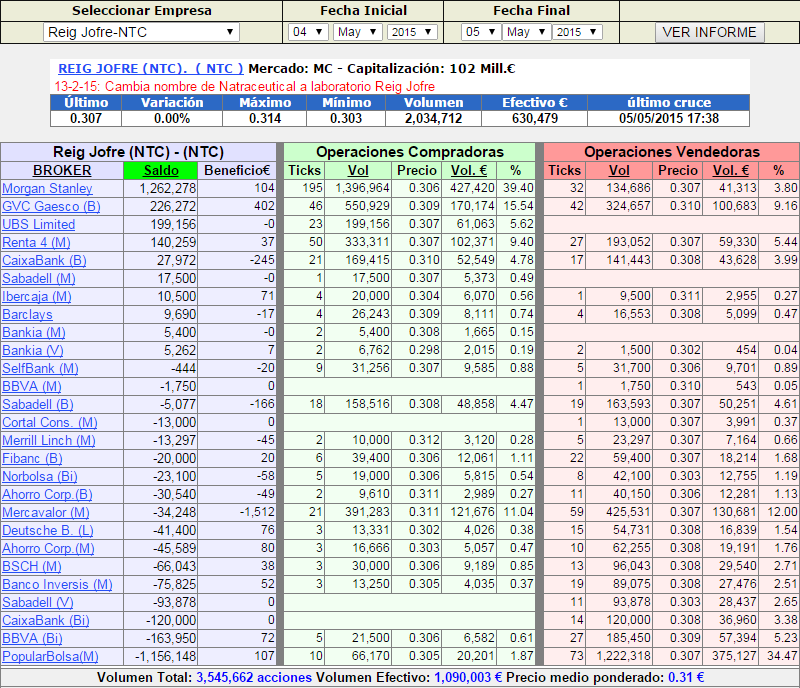This screenshot has height=688, width=800.
Task: Open the Cortal Cons. (M) broker link
Action: coord(49,423)
